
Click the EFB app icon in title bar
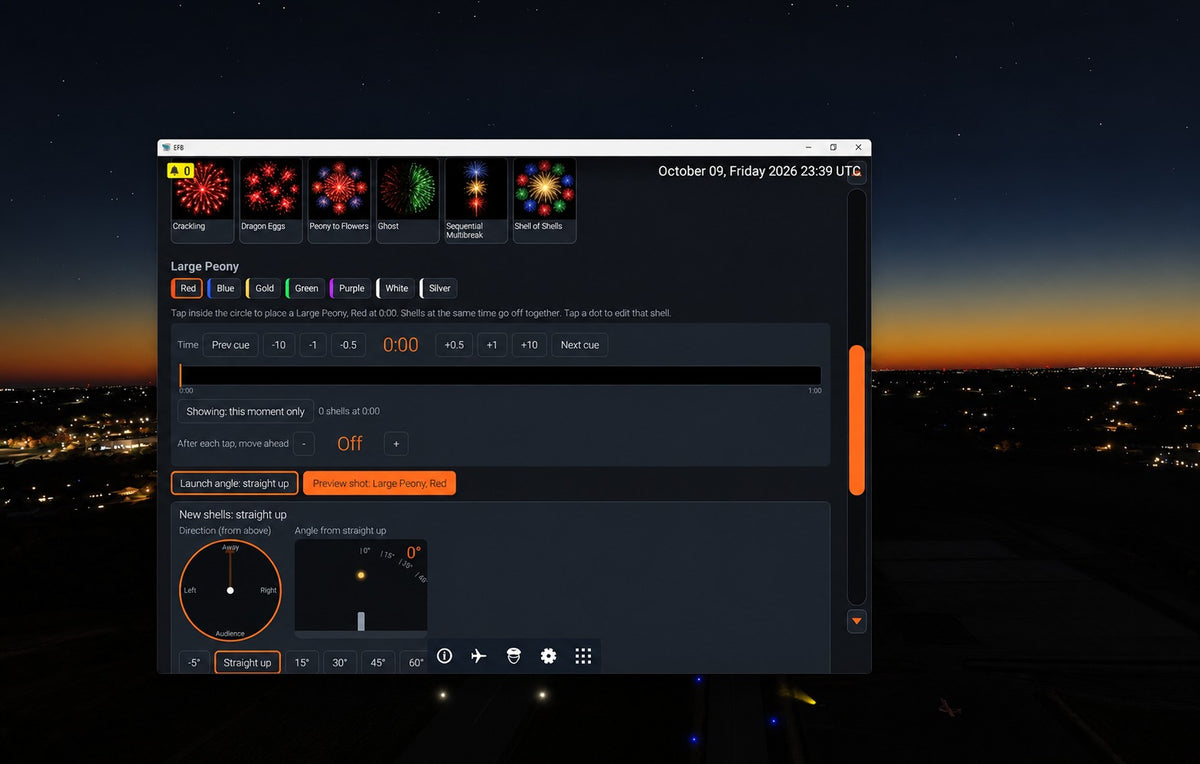[165, 147]
